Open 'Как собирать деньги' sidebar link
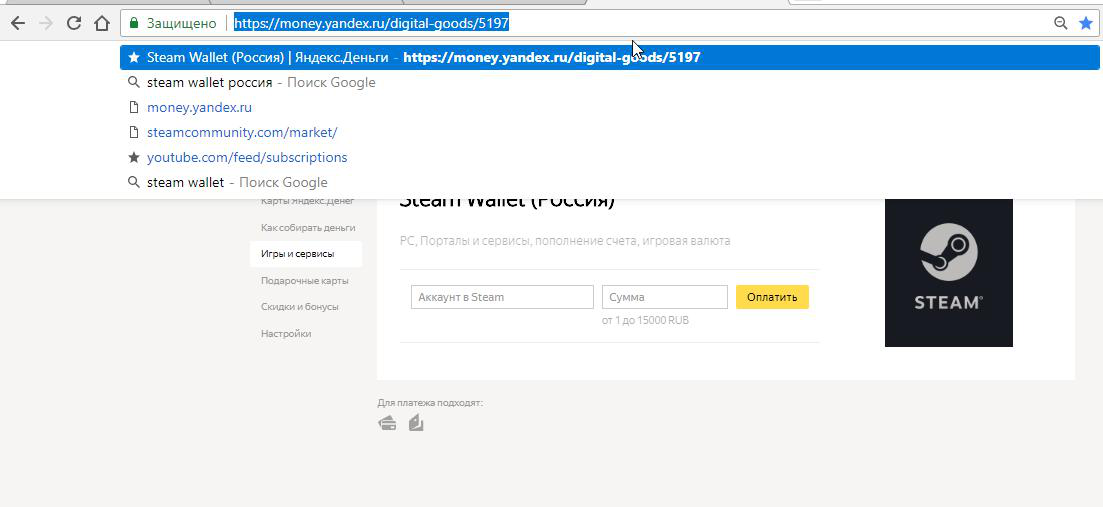 coord(308,228)
